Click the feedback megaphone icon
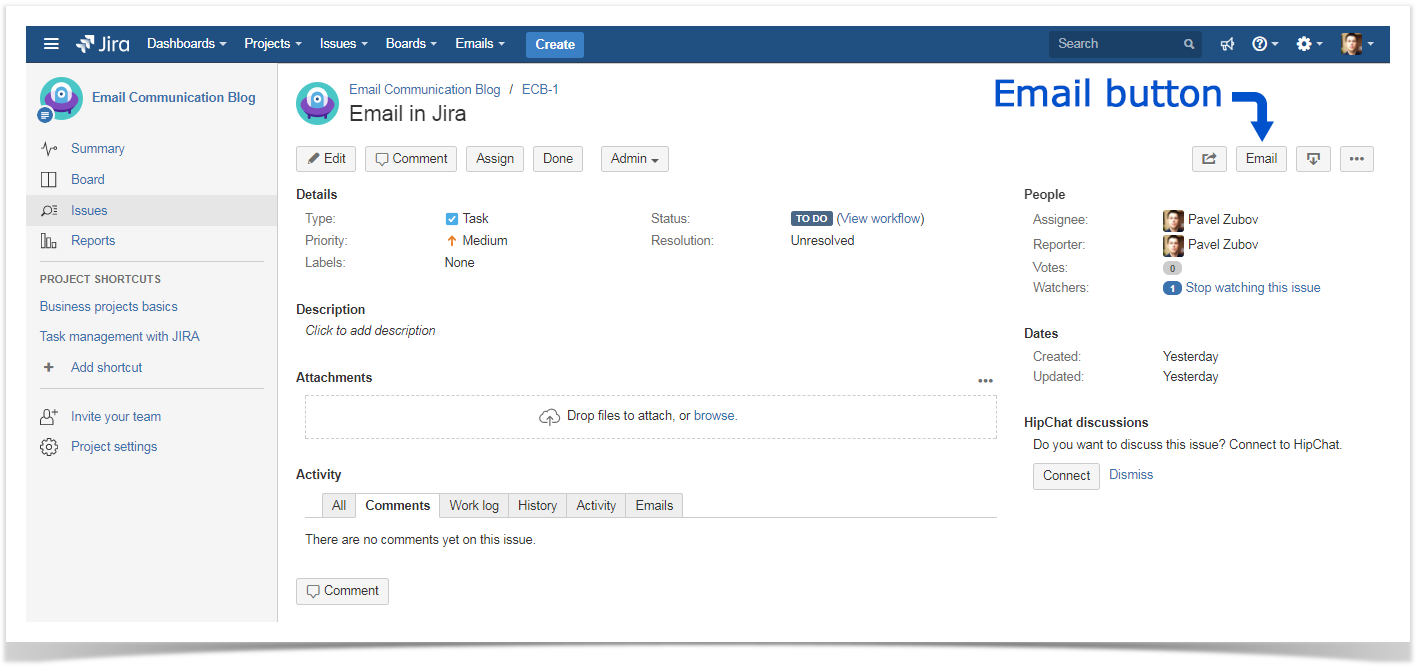 tap(1228, 44)
